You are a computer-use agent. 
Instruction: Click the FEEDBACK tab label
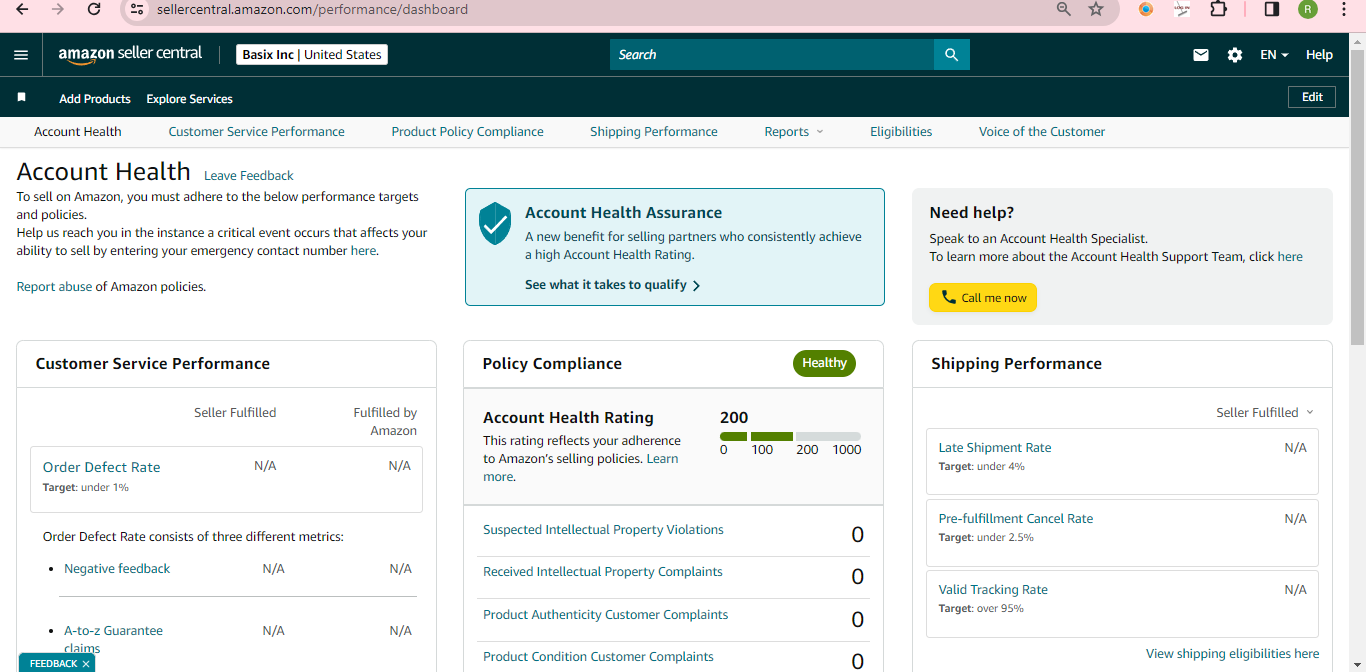pyautogui.click(x=53, y=664)
